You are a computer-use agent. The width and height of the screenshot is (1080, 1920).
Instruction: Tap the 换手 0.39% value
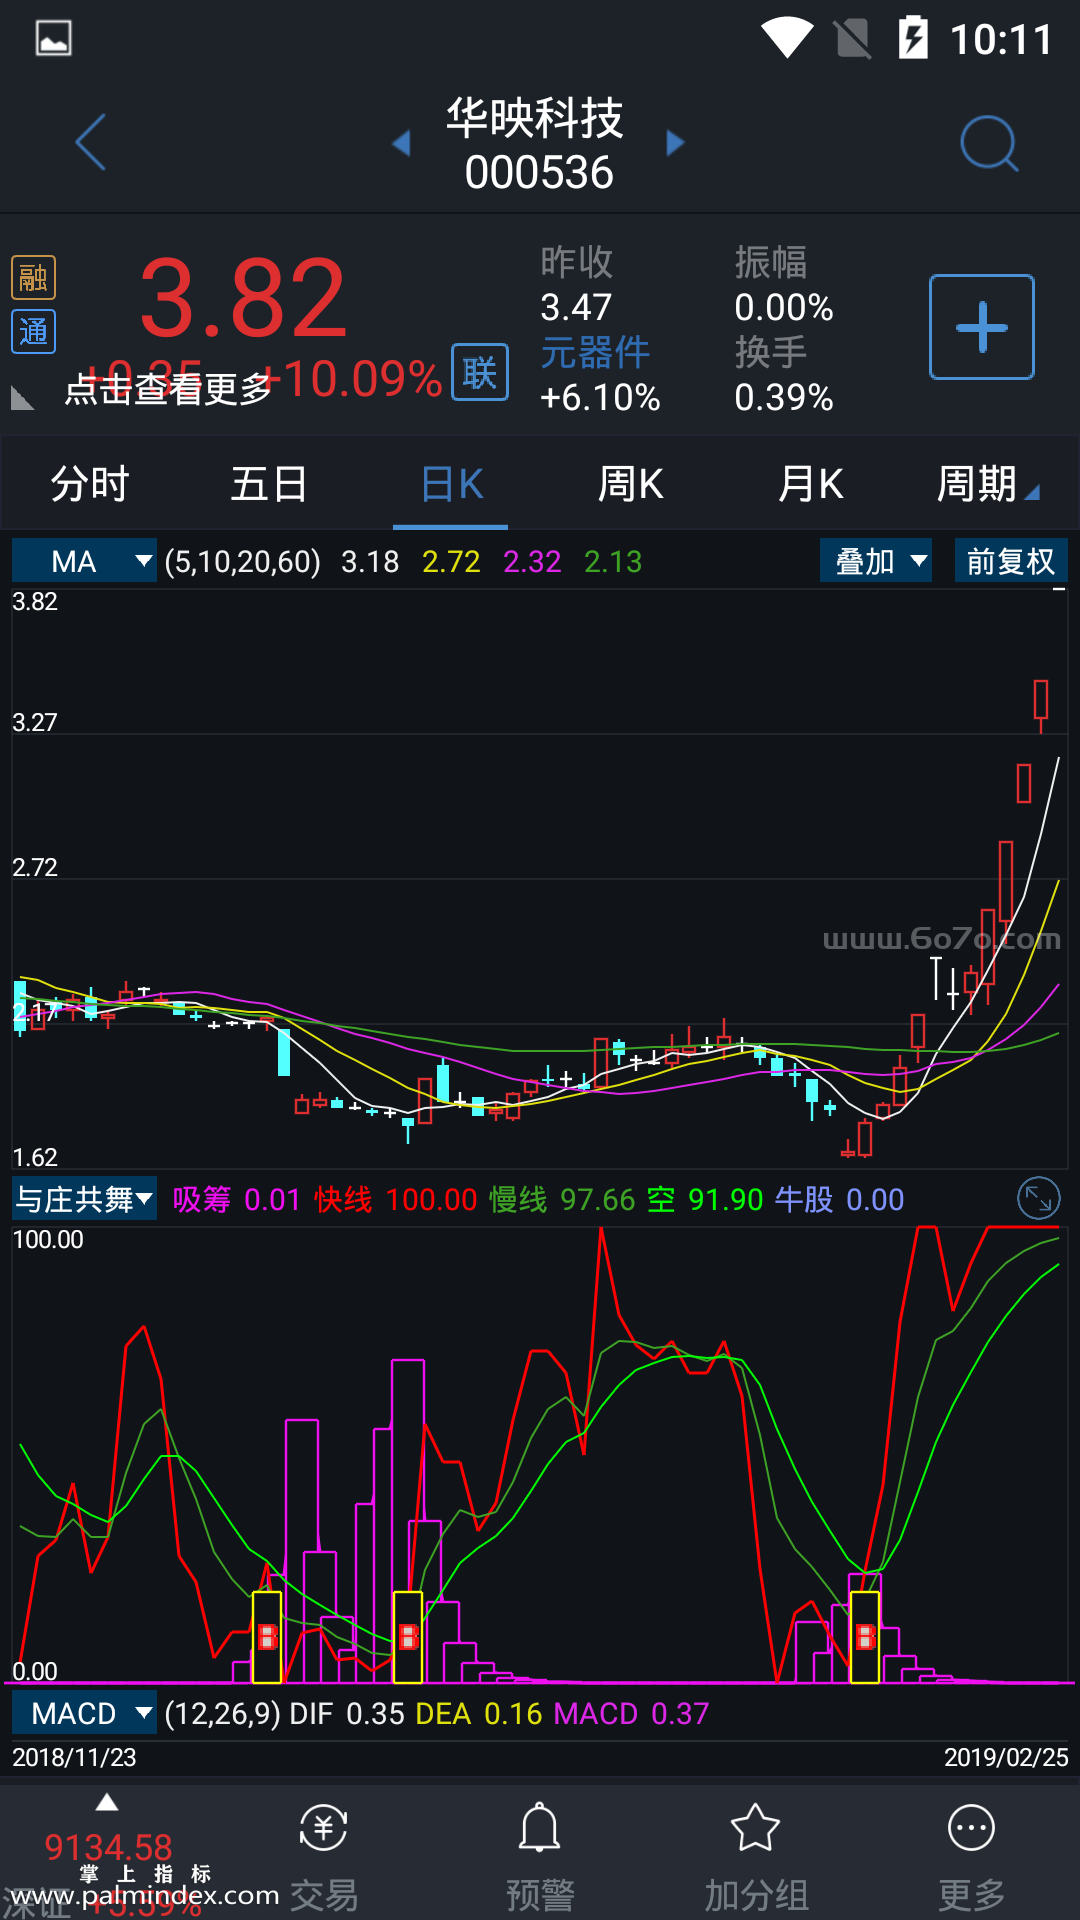pos(784,397)
